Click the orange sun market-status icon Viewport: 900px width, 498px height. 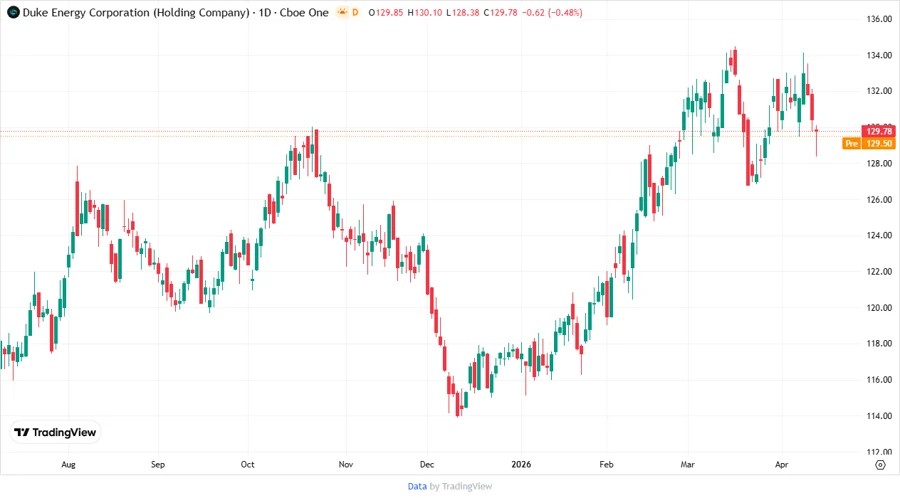[x=343, y=12]
